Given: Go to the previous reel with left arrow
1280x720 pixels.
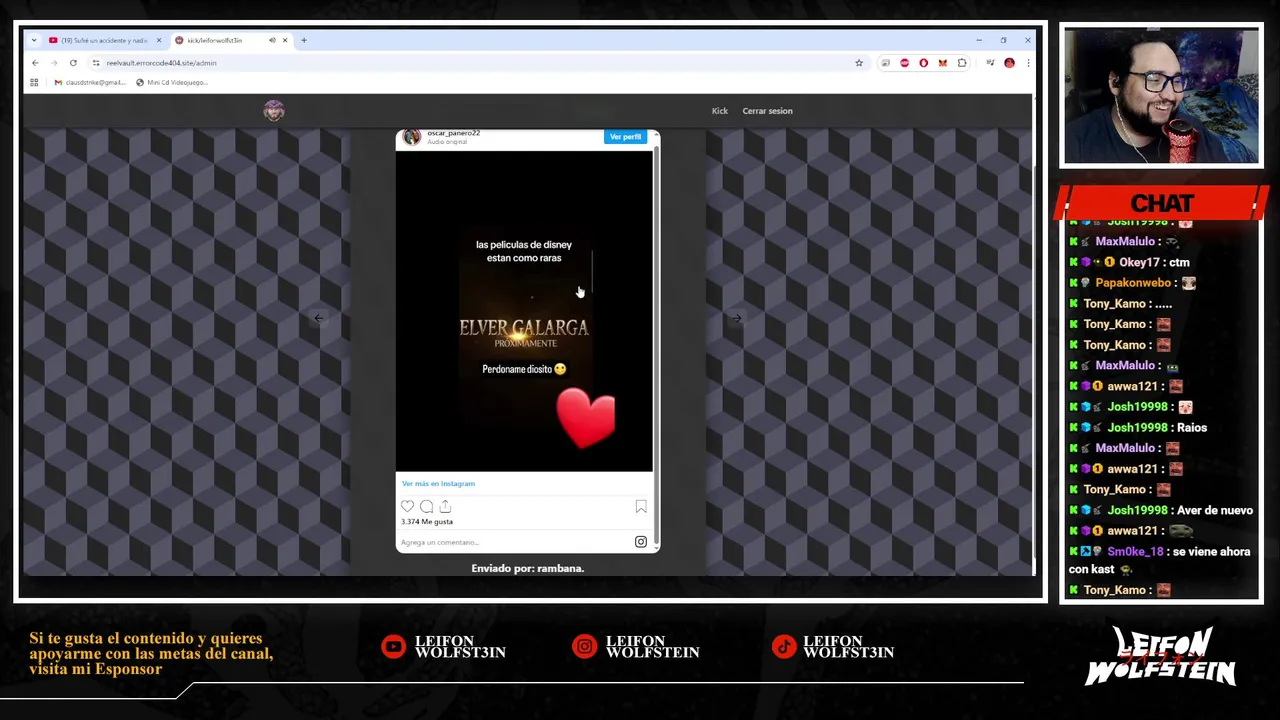Looking at the screenshot, I should click(319, 318).
